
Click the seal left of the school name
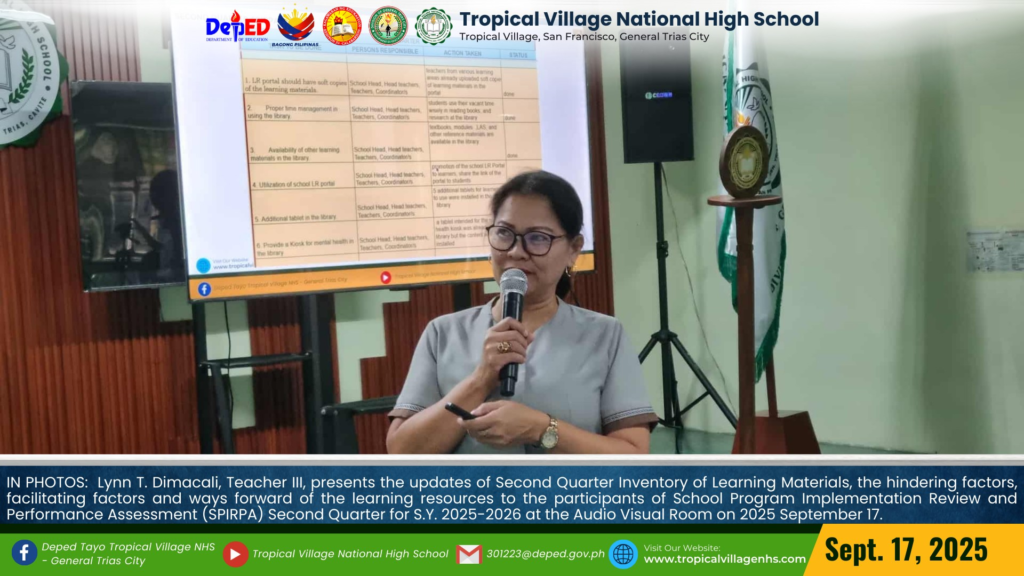(433, 25)
